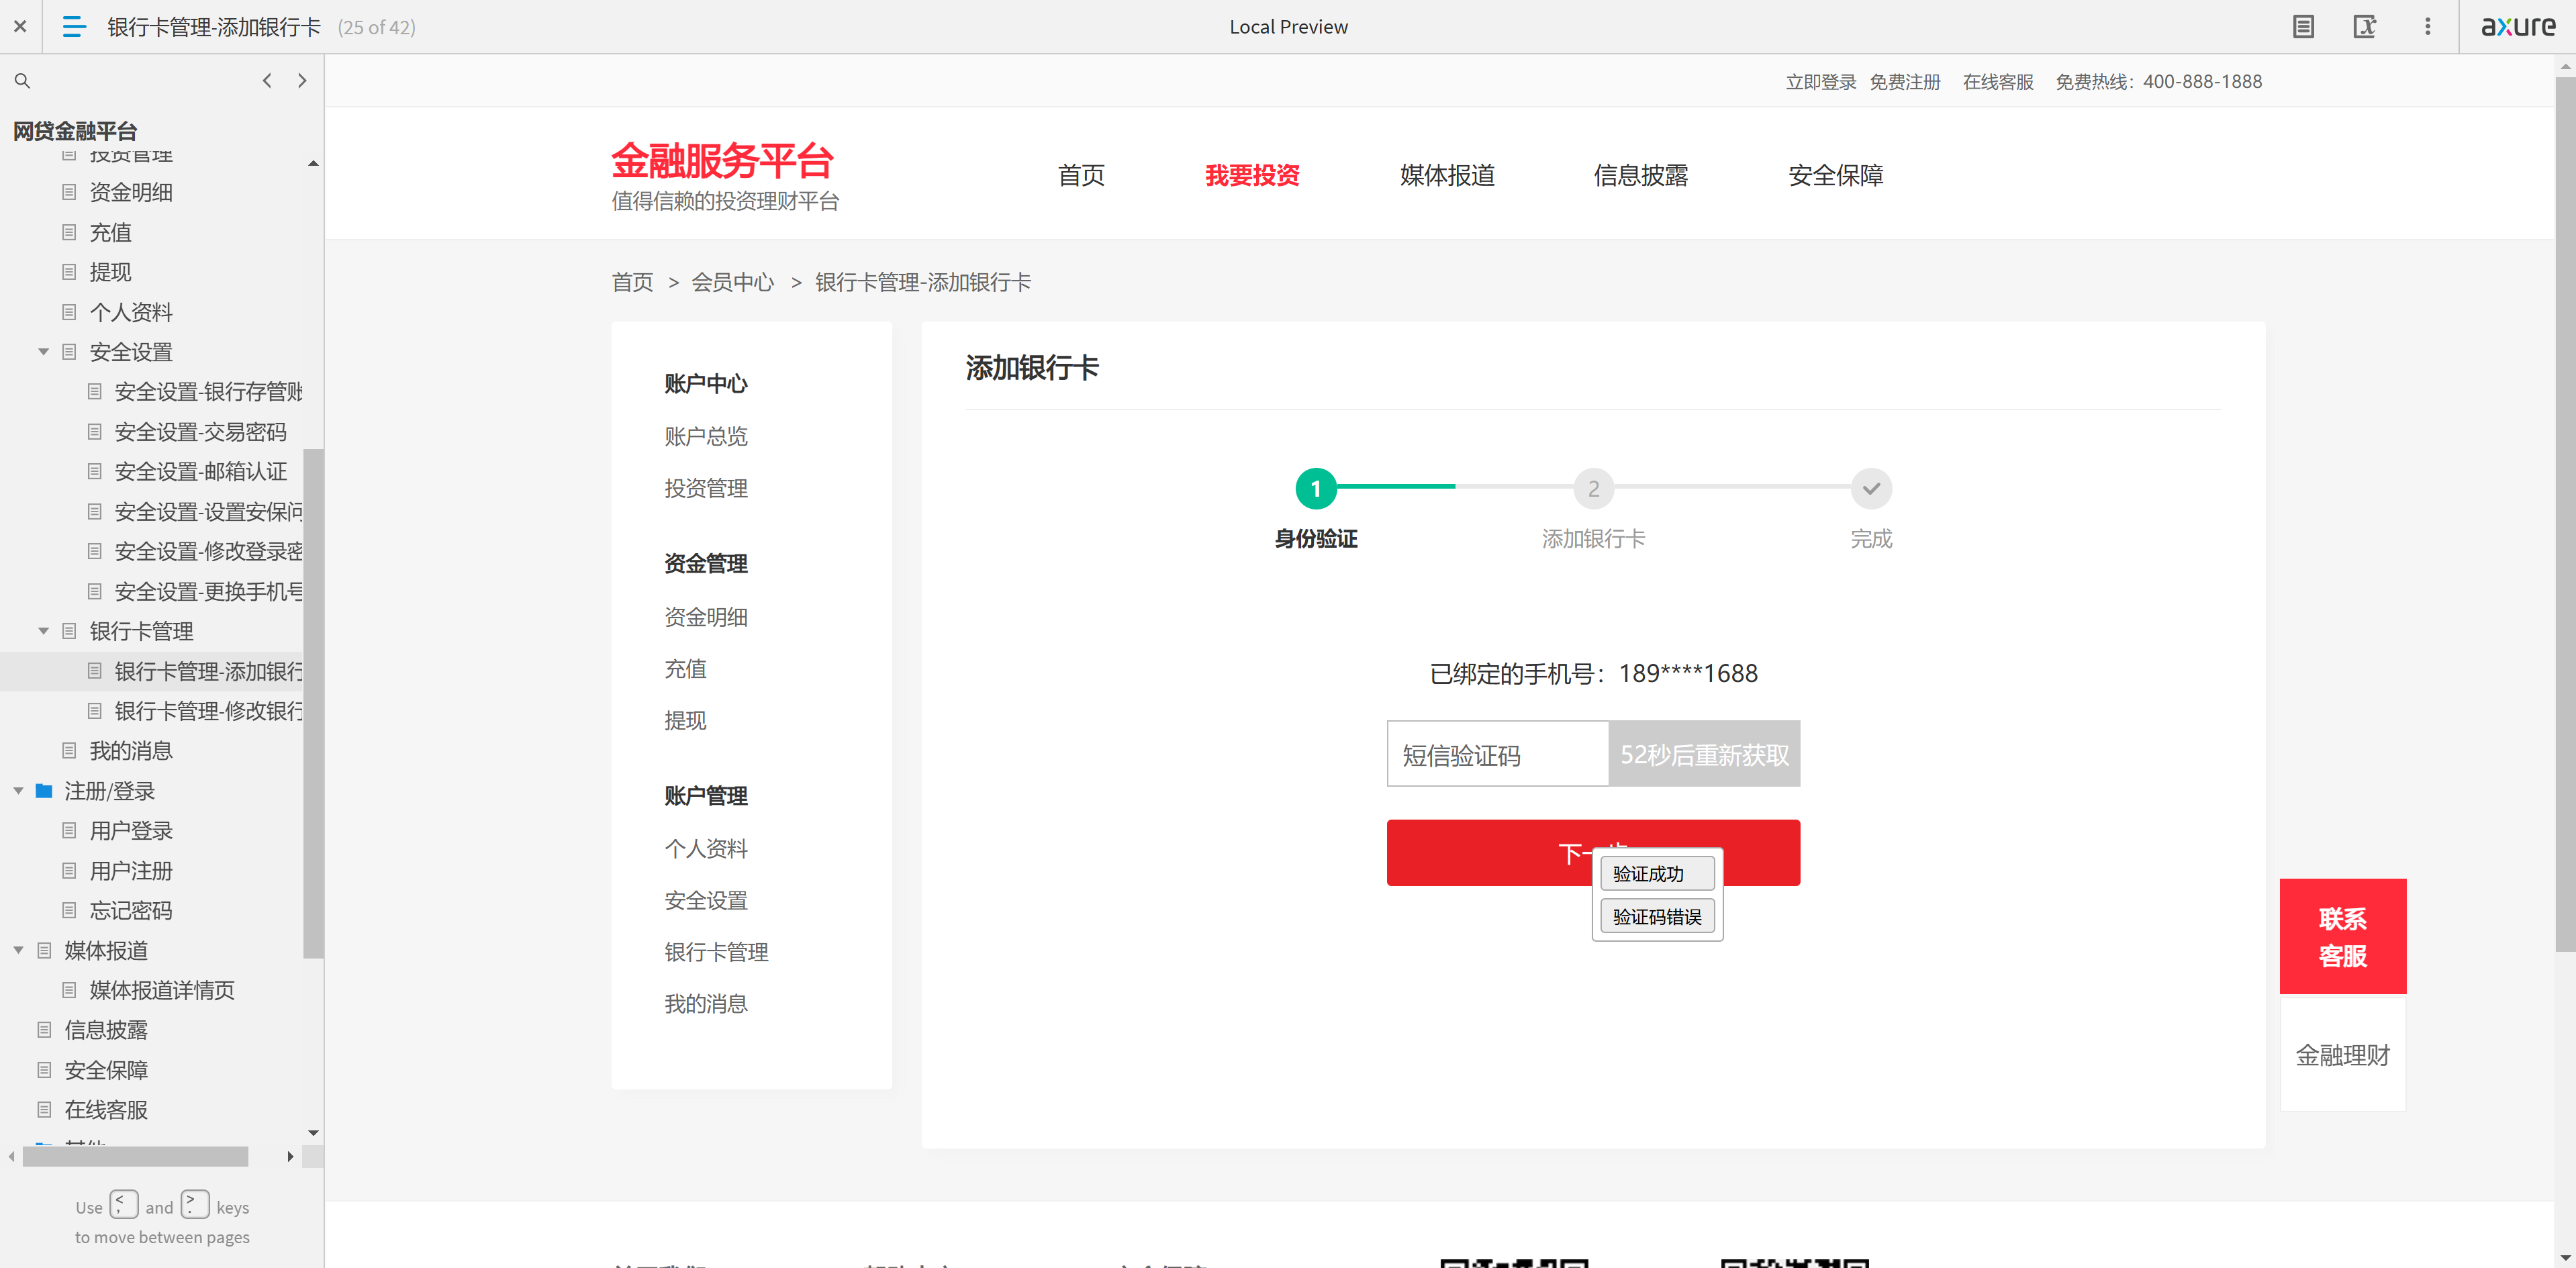2576x1268 pixels.
Task: Choose 验证成功 case option
Action: [1657, 874]
